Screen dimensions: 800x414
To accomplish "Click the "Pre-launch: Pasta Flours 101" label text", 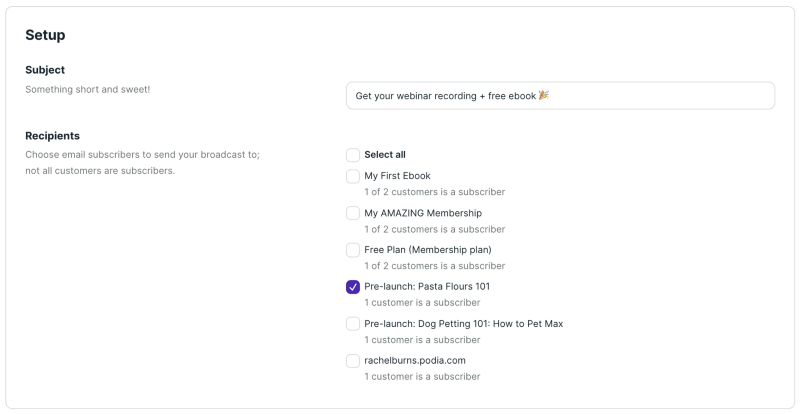I will [x=427, y=287].
